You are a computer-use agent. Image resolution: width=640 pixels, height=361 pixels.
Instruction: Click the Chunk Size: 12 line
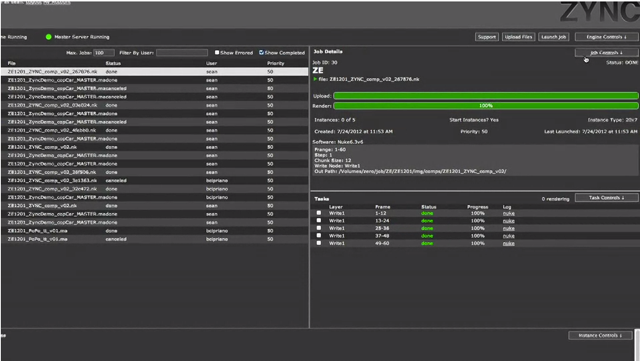333,160
